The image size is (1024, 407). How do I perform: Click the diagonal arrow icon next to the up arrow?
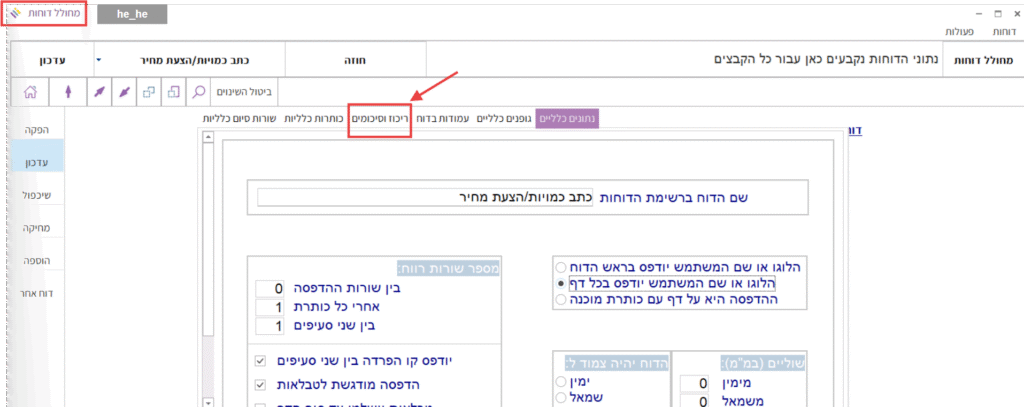pos(98,92)
